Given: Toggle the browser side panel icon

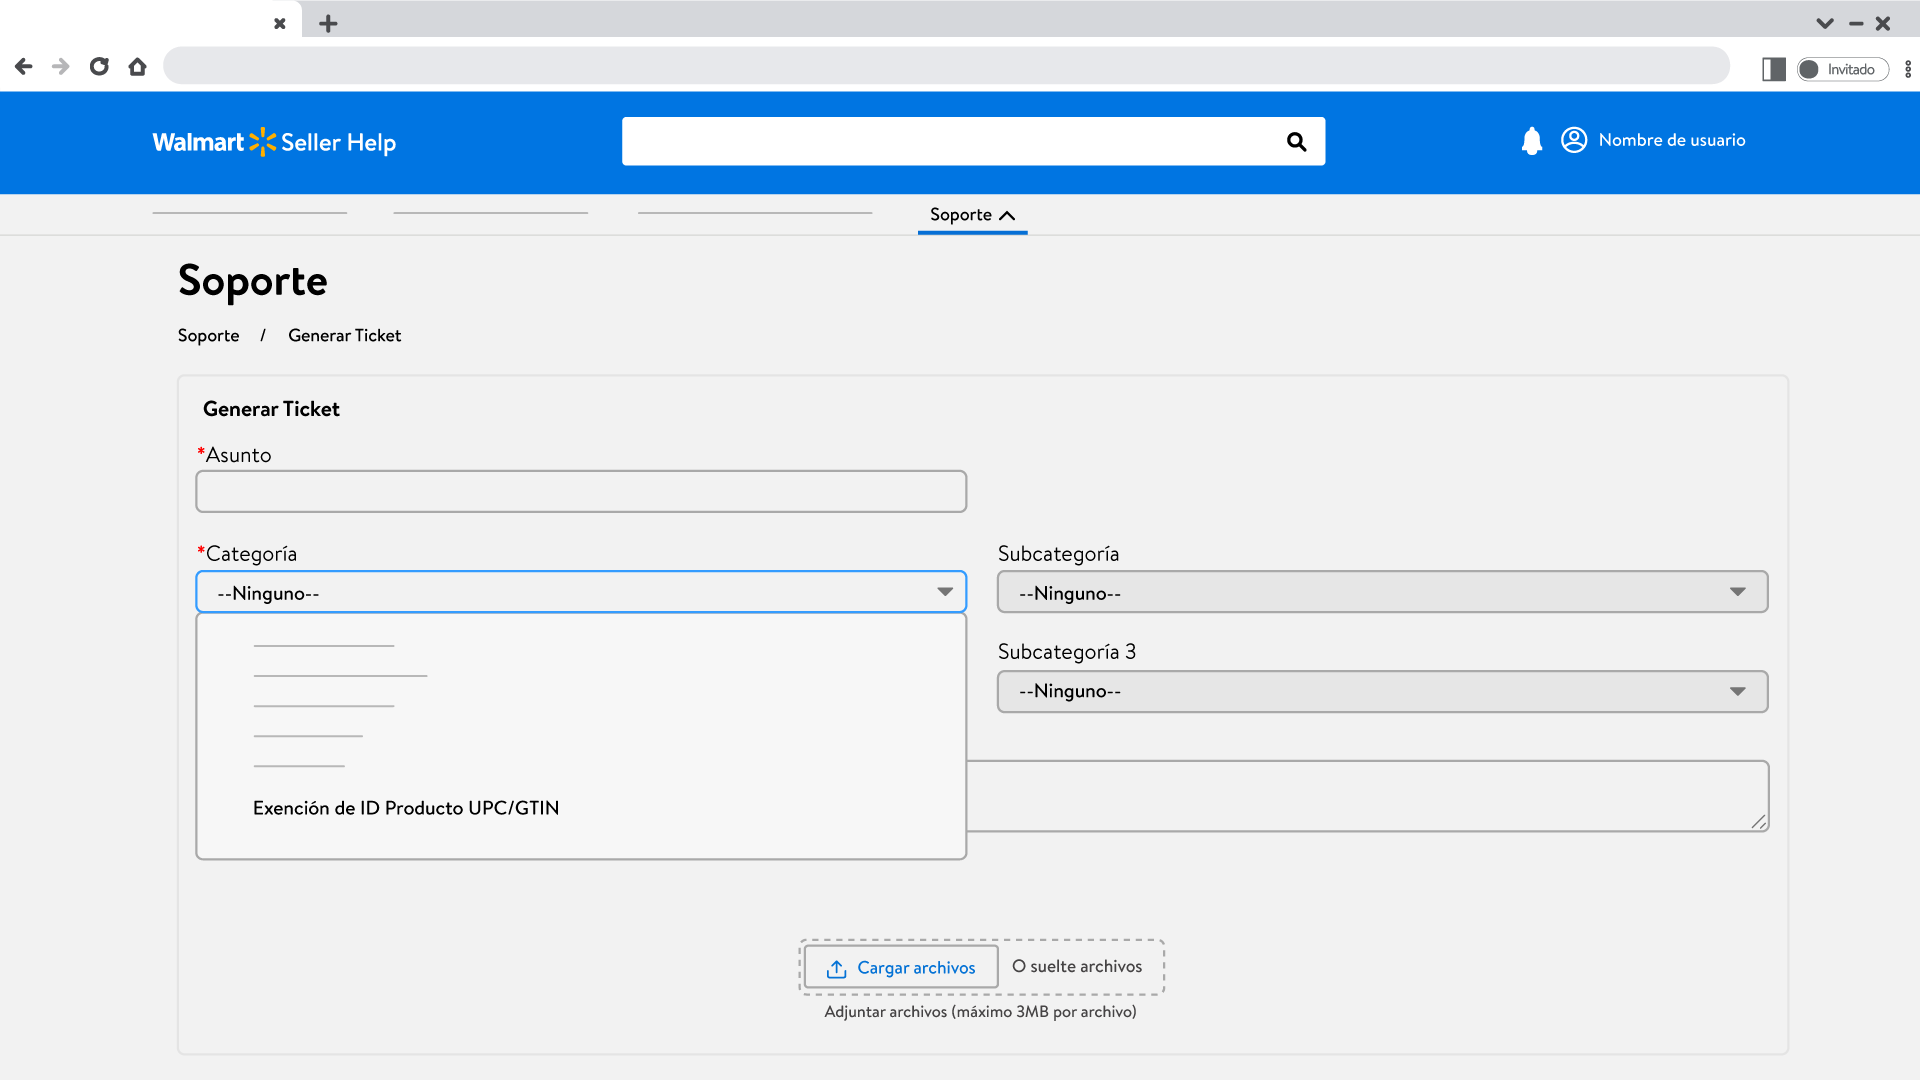Looking at the screenshot, I should coord(1773,69).
